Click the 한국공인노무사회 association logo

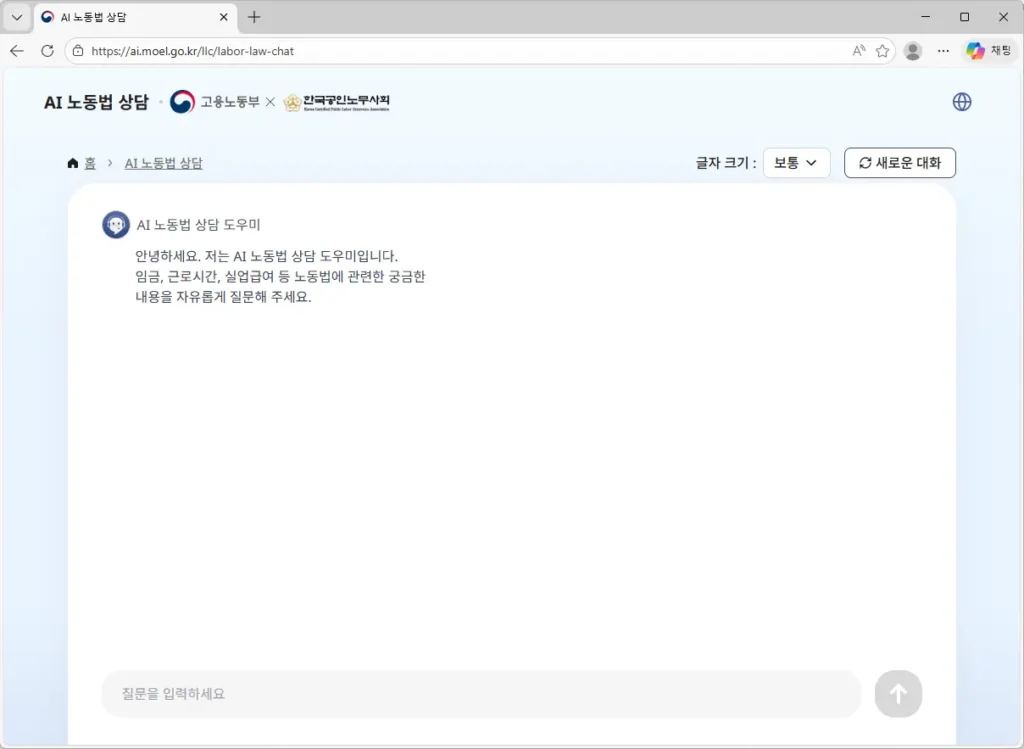(x=339, y=101)
